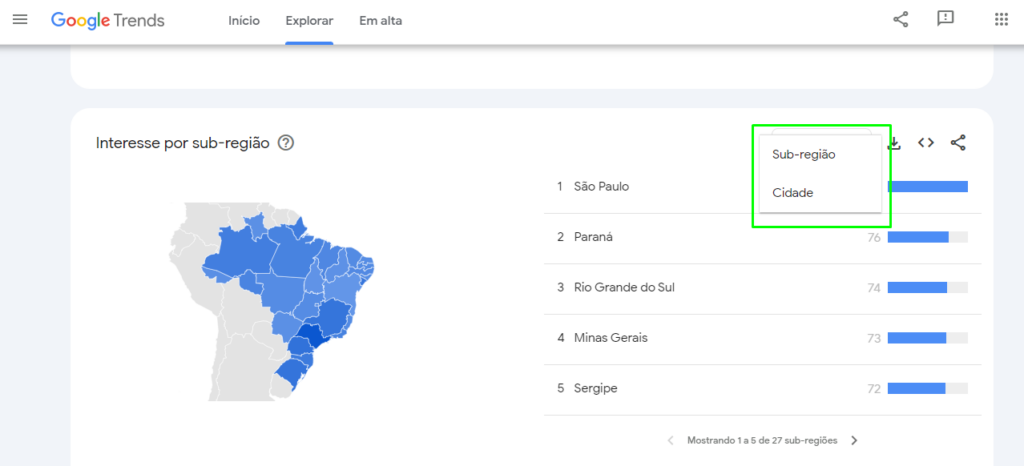Click the header share icon

pyautogui.click(x=901, y=20)
